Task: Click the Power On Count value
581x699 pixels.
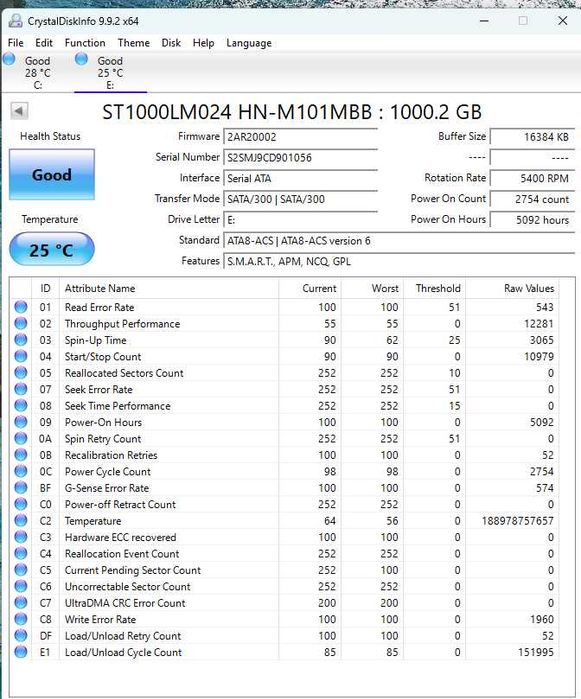Action: coord(532,199)
